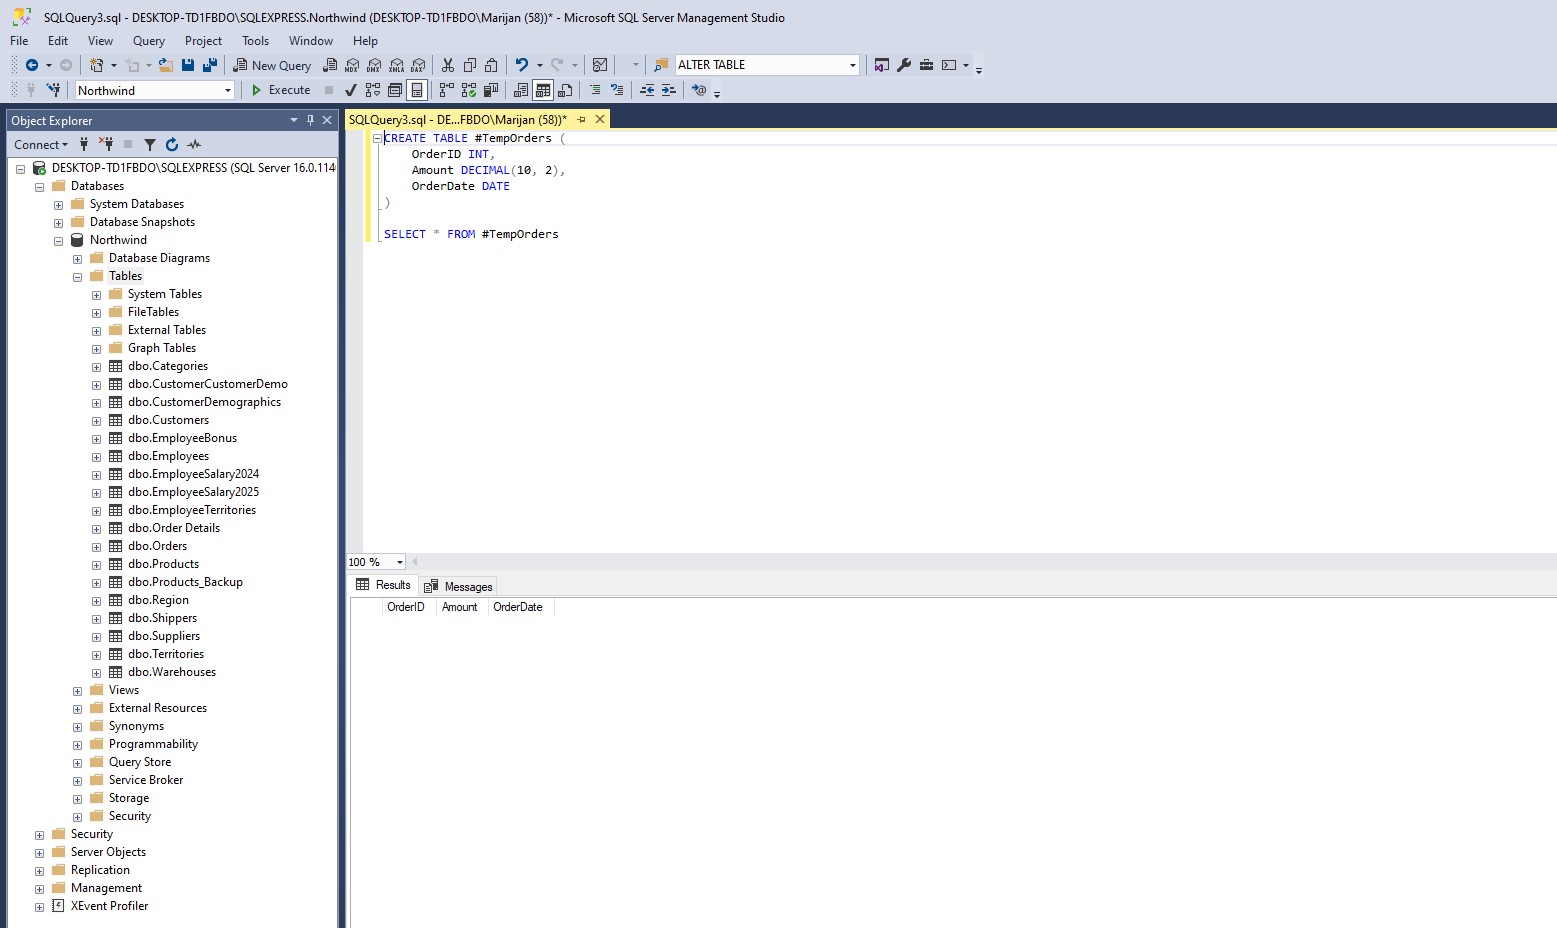Click the Properties wrench icon

[904, 65]
